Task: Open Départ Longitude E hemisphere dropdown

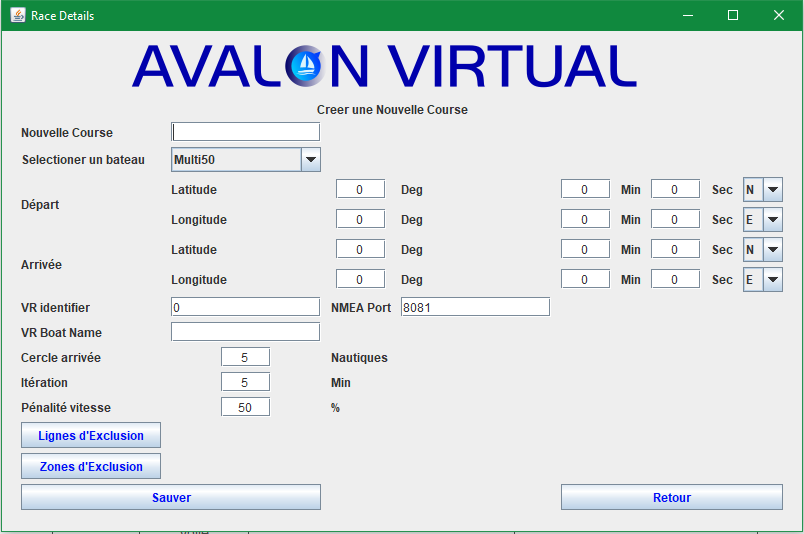Action: (763, 220)
